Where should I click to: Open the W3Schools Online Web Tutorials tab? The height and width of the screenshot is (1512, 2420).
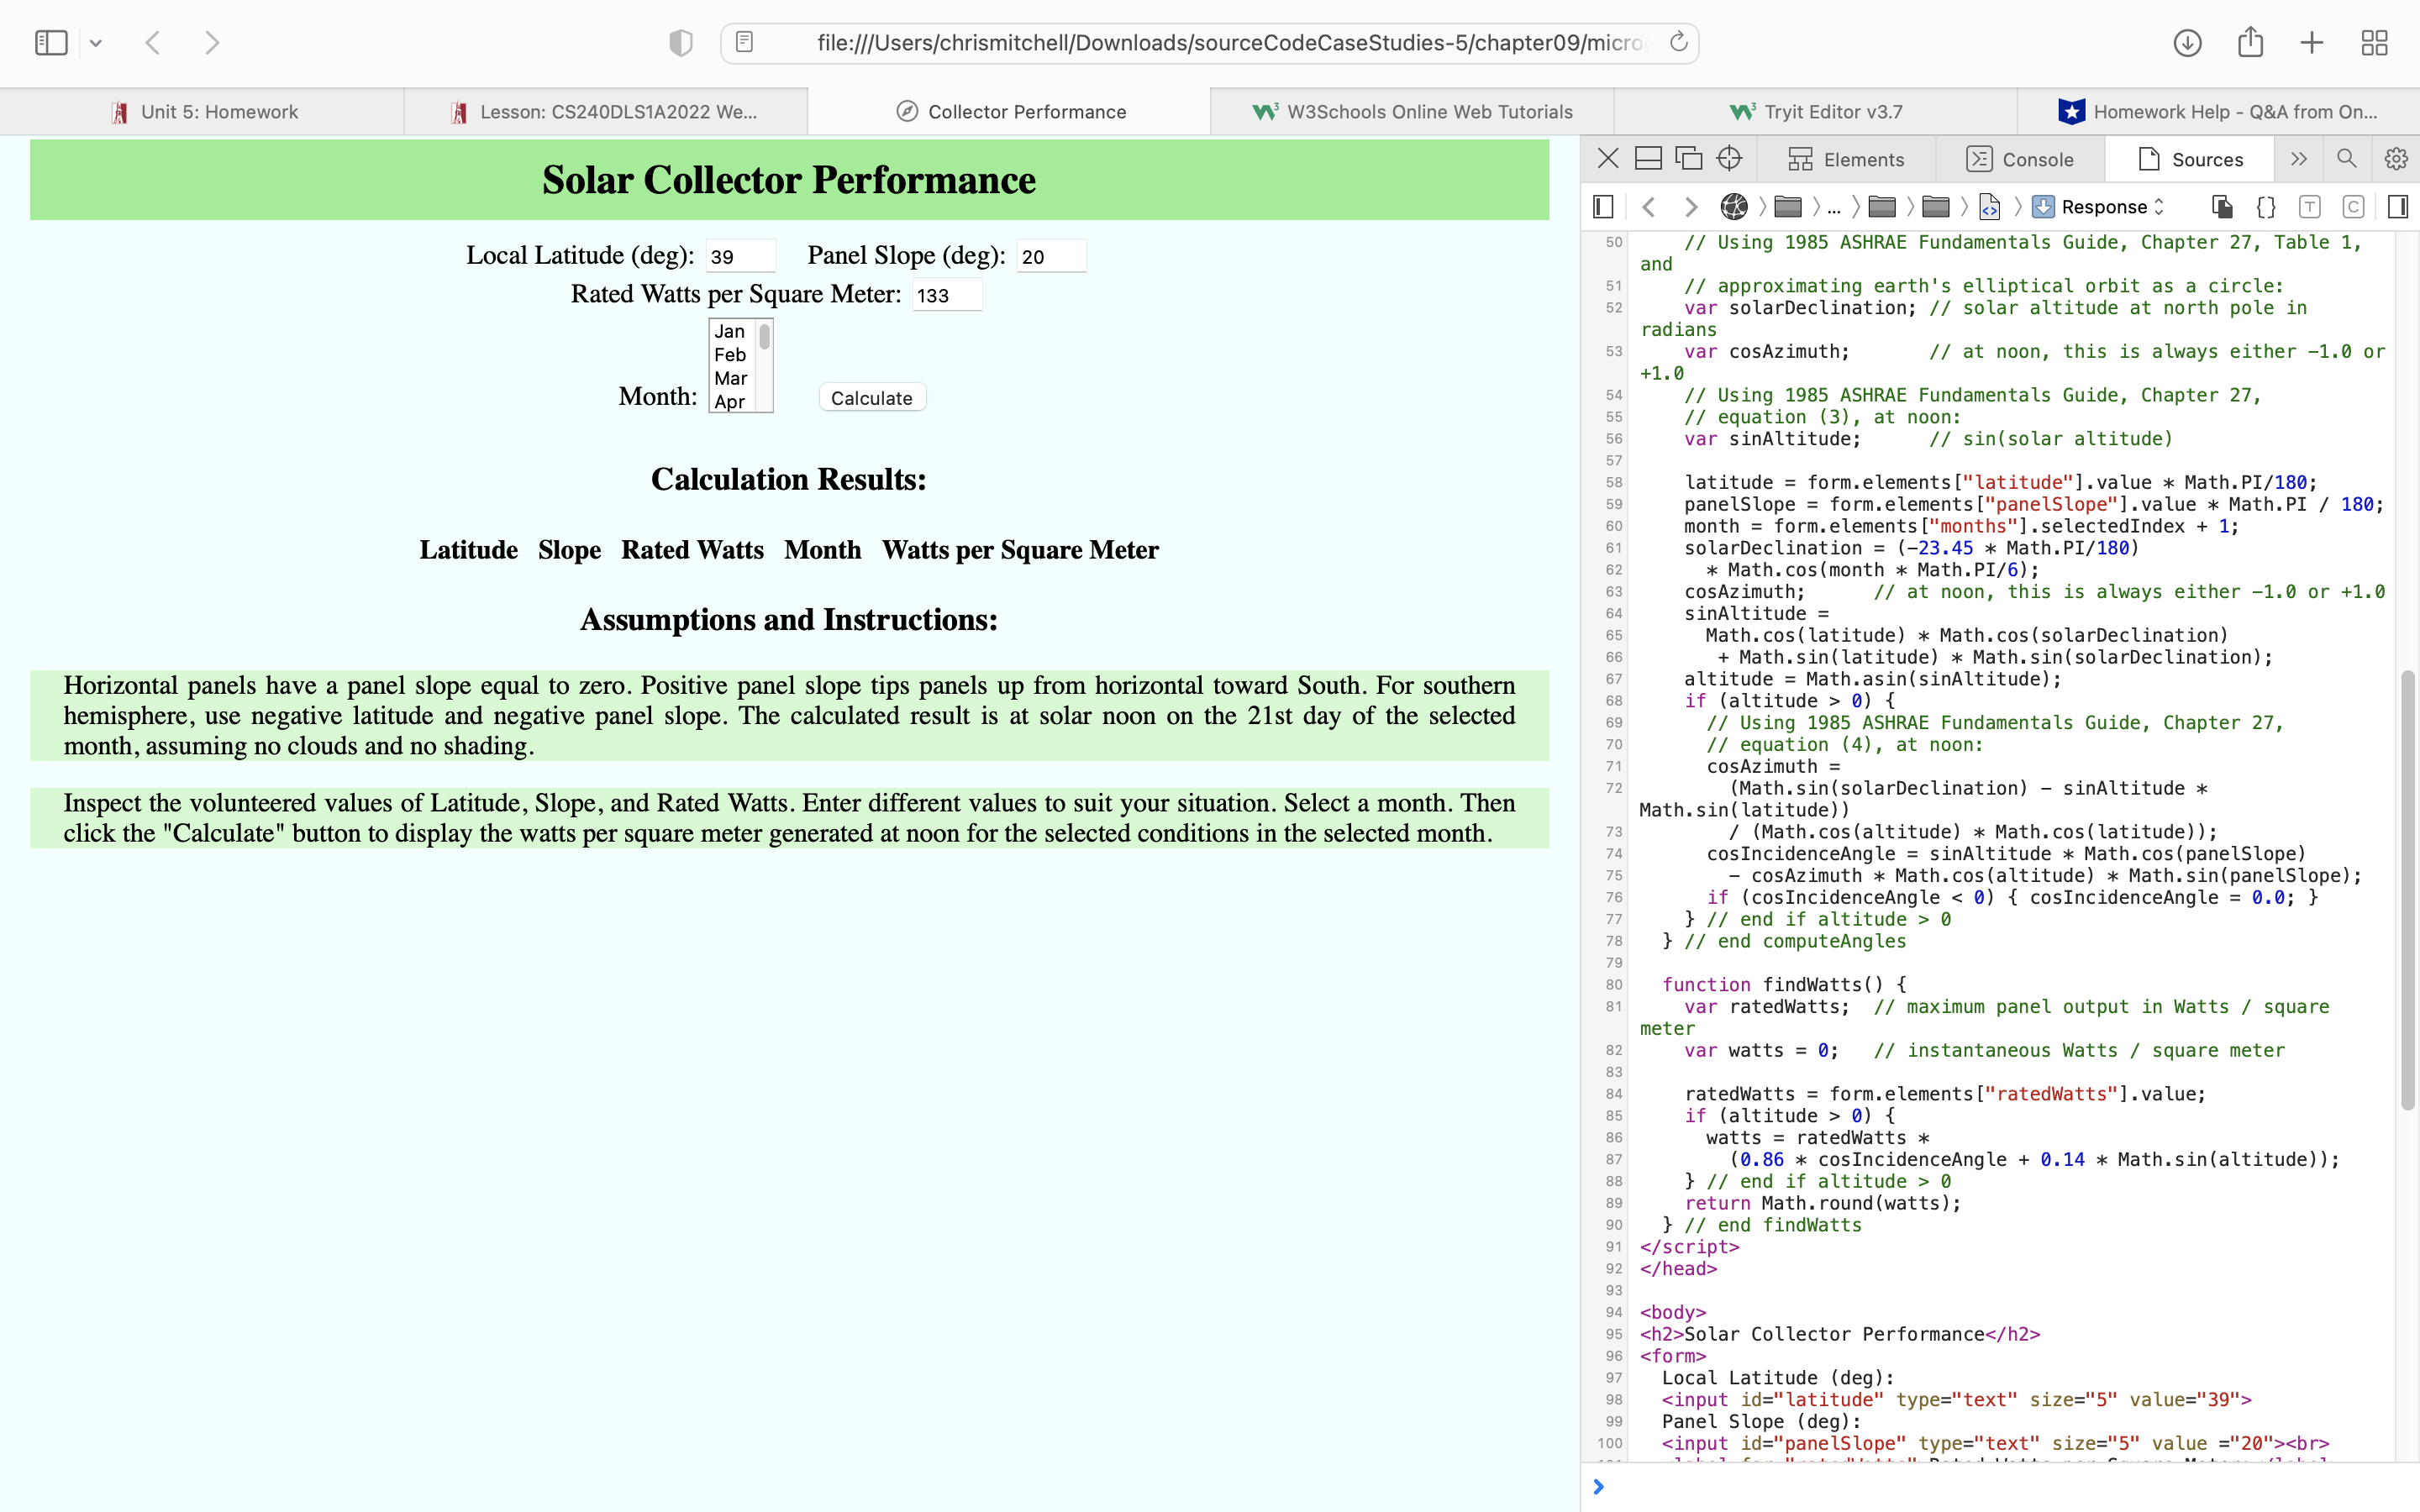point(1411,112)
